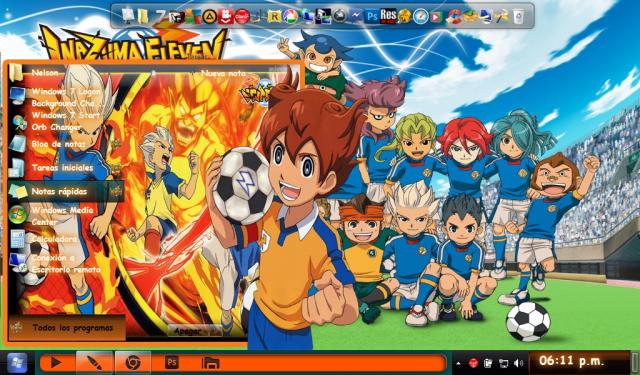Launch the Res app from the dock
640x375 pixels.
[388, 16]
